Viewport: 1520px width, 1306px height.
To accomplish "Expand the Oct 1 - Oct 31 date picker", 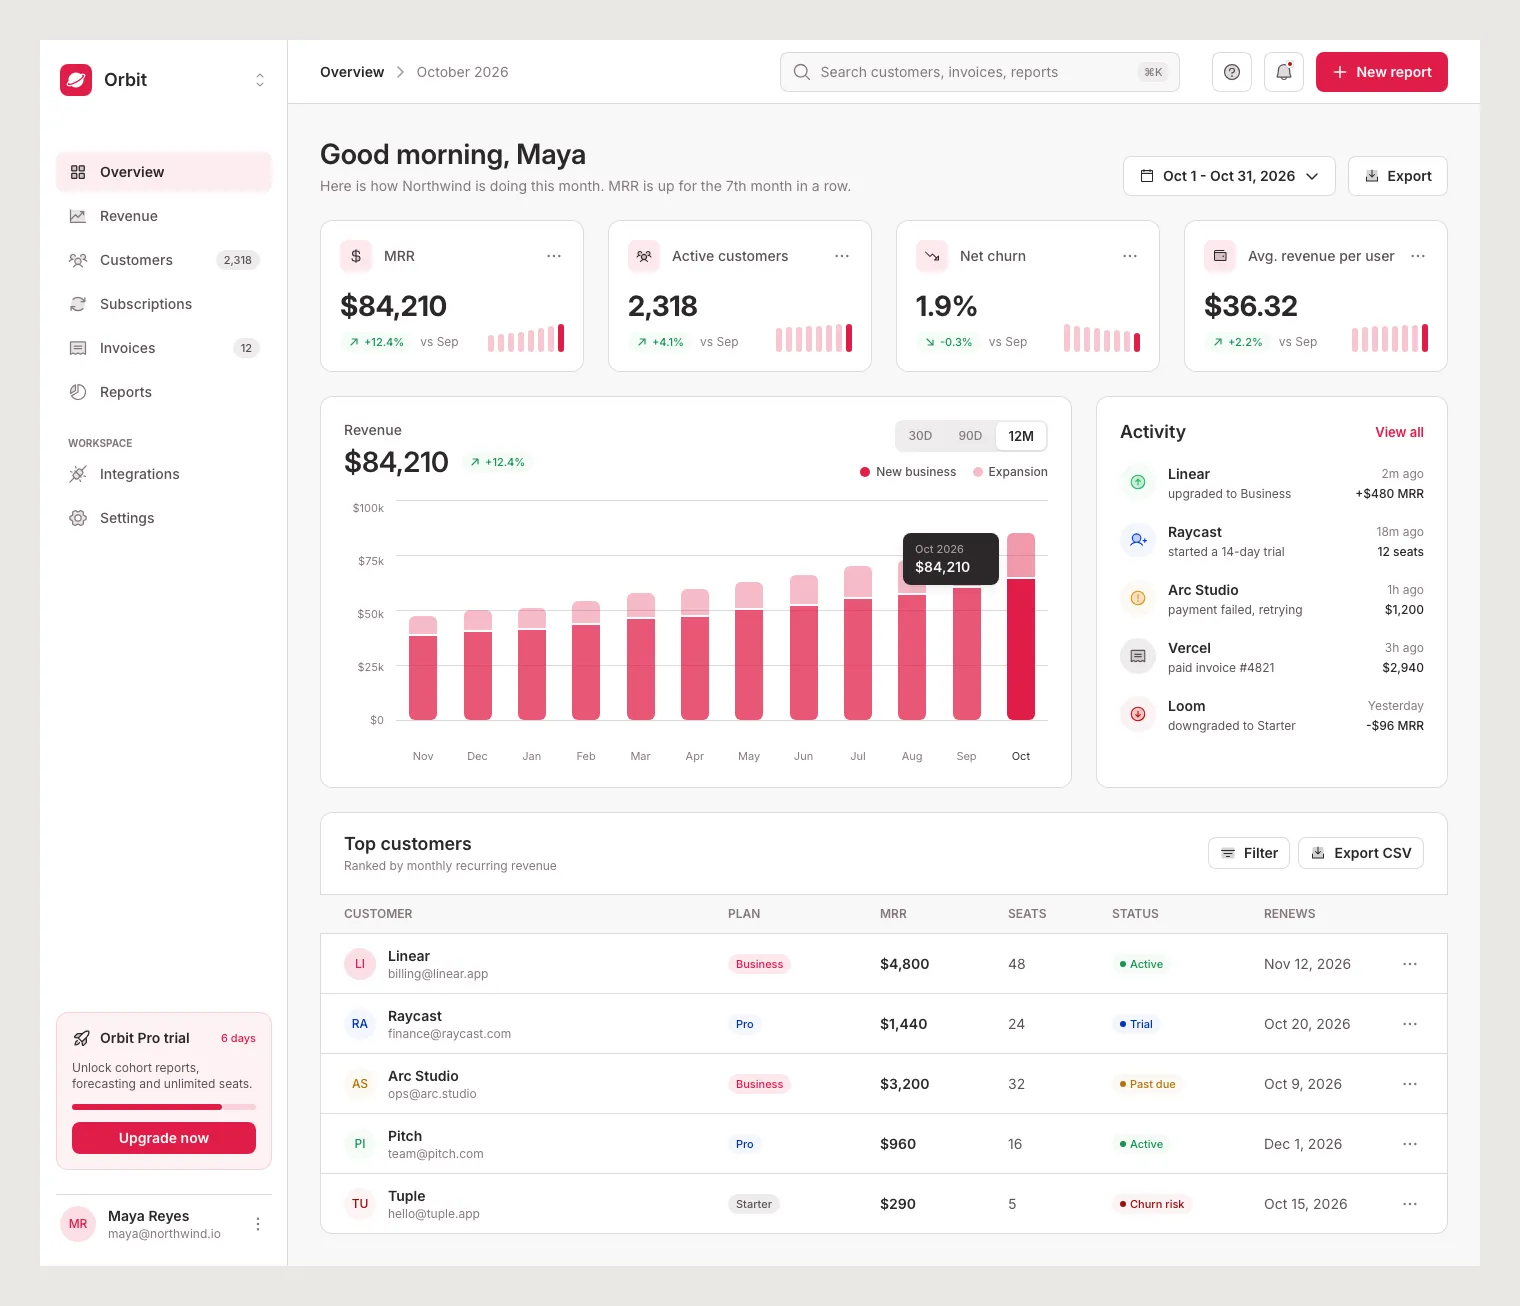I will tap(1229, 176).
